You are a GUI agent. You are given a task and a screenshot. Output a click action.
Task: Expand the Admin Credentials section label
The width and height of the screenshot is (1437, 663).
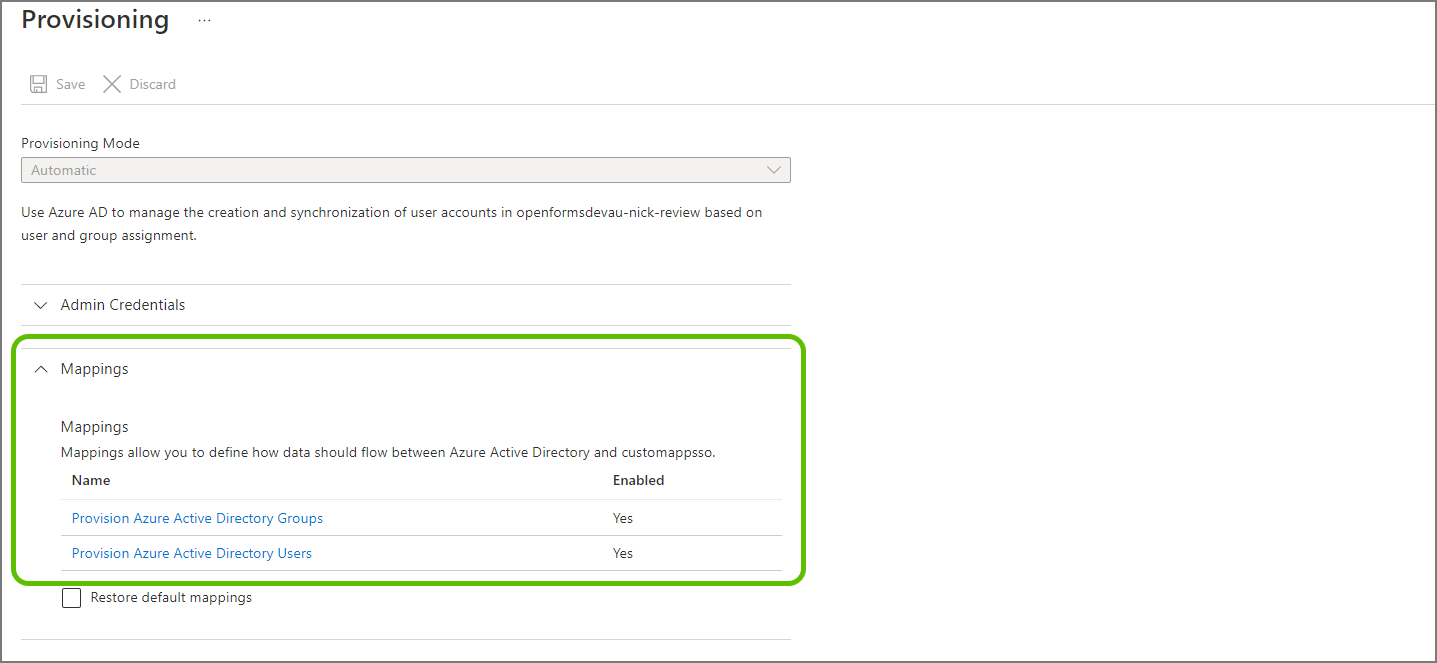123,305
